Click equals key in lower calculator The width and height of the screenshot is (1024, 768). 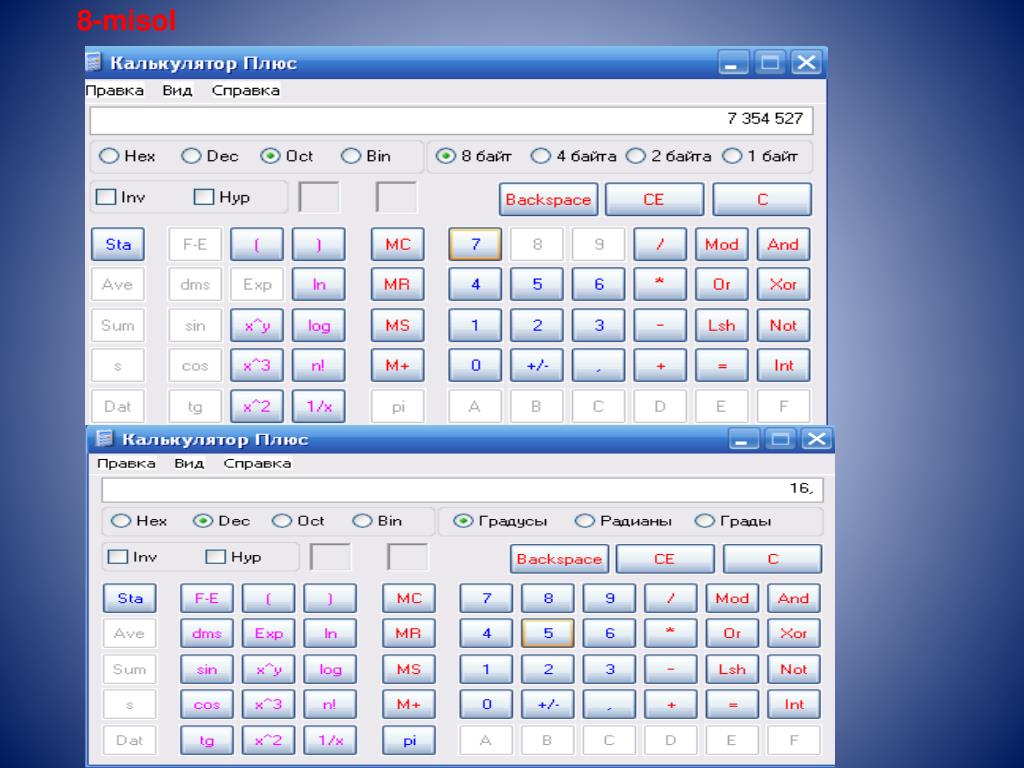click(x=732, y=705)
